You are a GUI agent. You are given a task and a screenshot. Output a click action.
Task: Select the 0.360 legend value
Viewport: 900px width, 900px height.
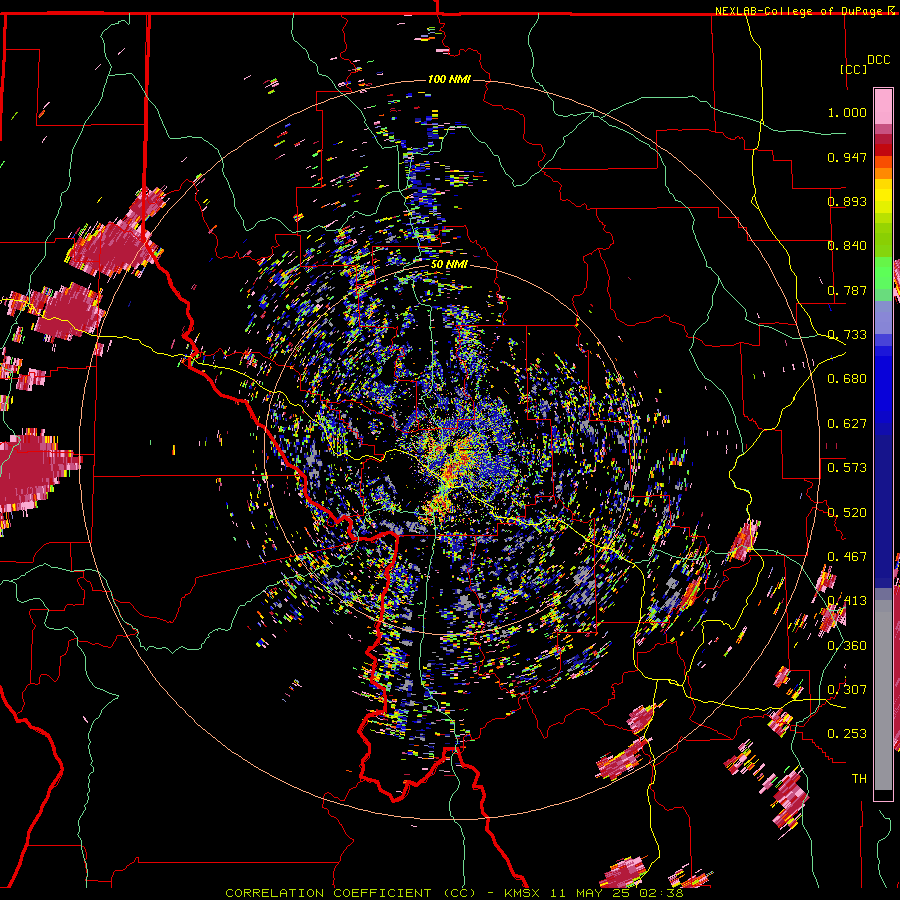[847, 646]
